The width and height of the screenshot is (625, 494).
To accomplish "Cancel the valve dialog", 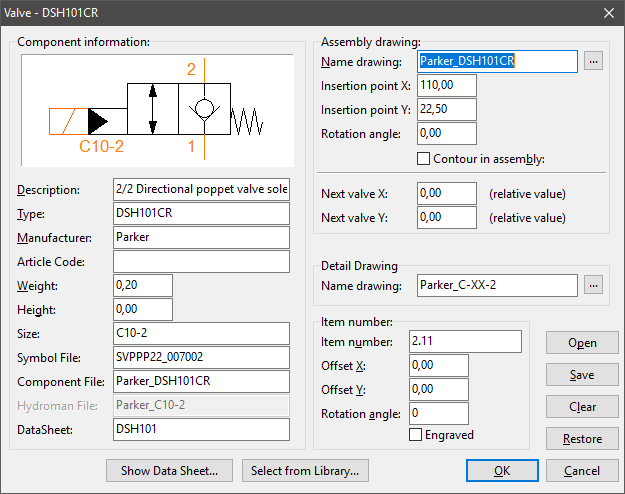I will [582, 470].
